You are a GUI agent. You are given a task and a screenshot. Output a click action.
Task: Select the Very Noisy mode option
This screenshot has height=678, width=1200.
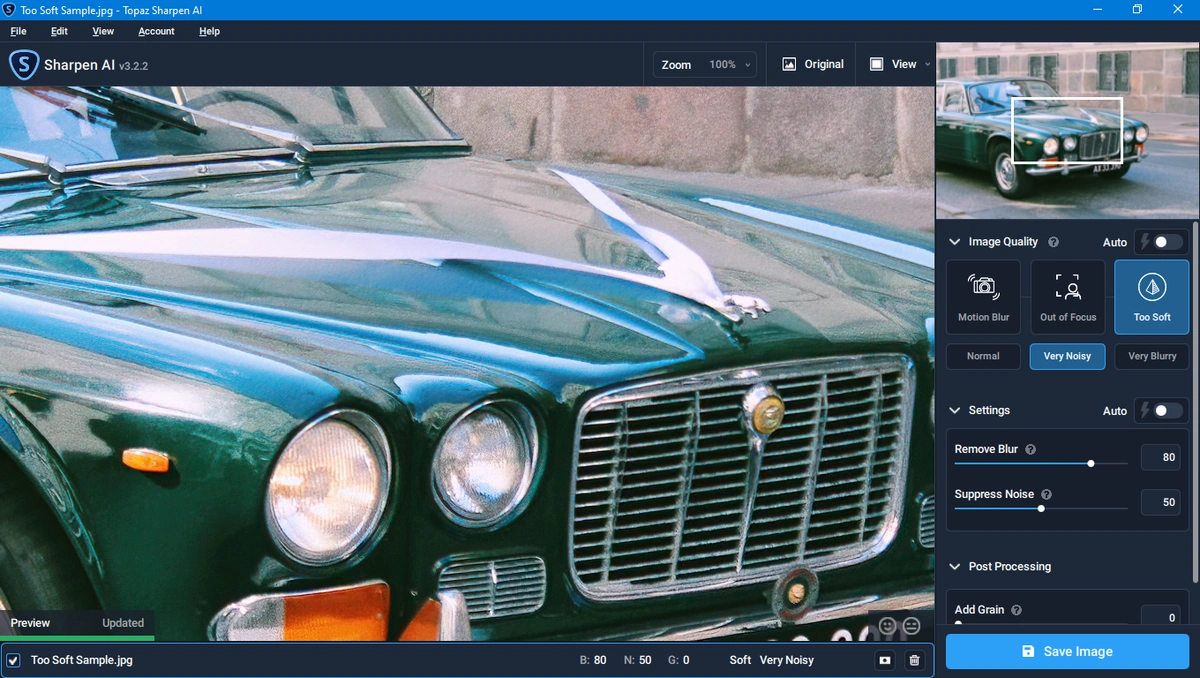(x=1067, y=356)
